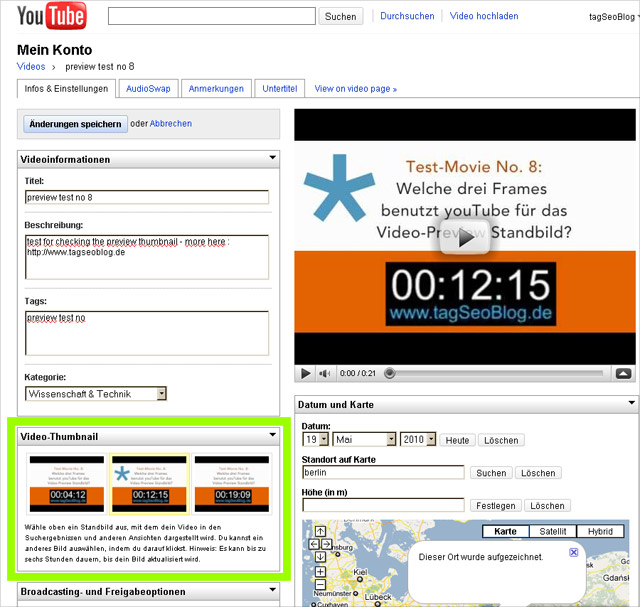
Task: Click the Höhe (in m) input field
Action: pyautogui.click(x=383, y=505)
